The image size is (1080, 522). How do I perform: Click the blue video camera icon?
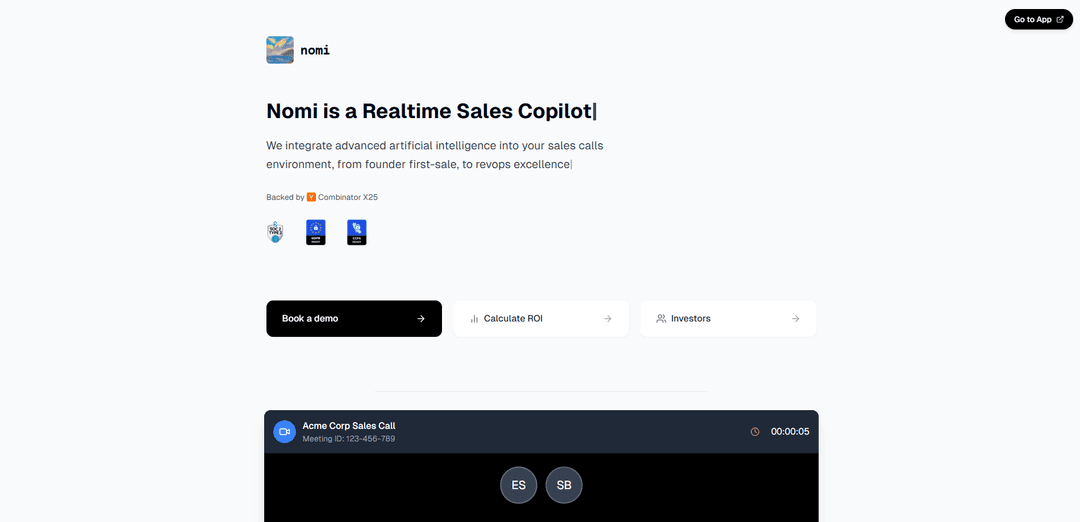click(284, 431)
